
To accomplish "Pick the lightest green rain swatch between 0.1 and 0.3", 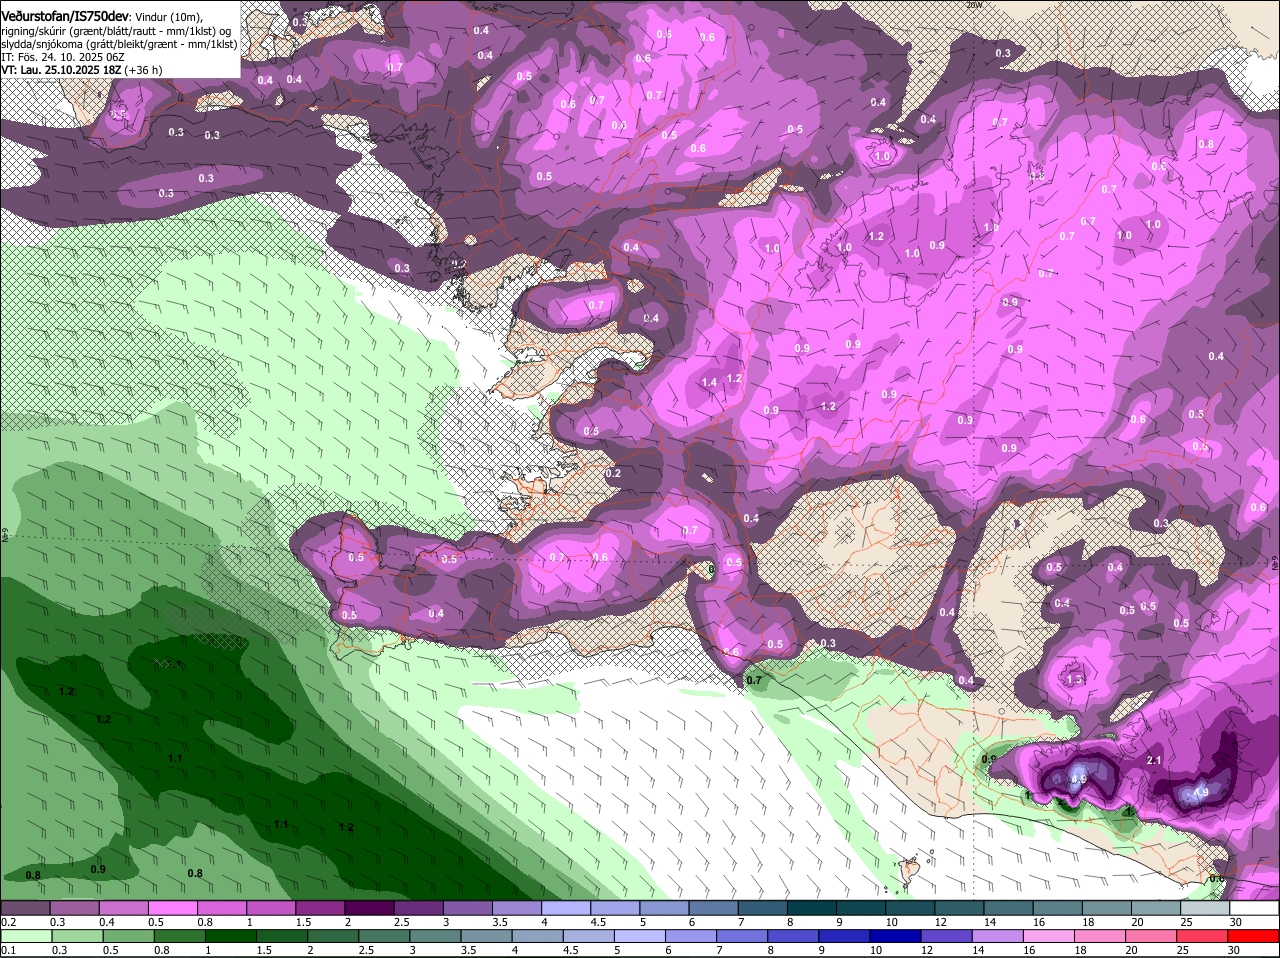I will [25, 935].
